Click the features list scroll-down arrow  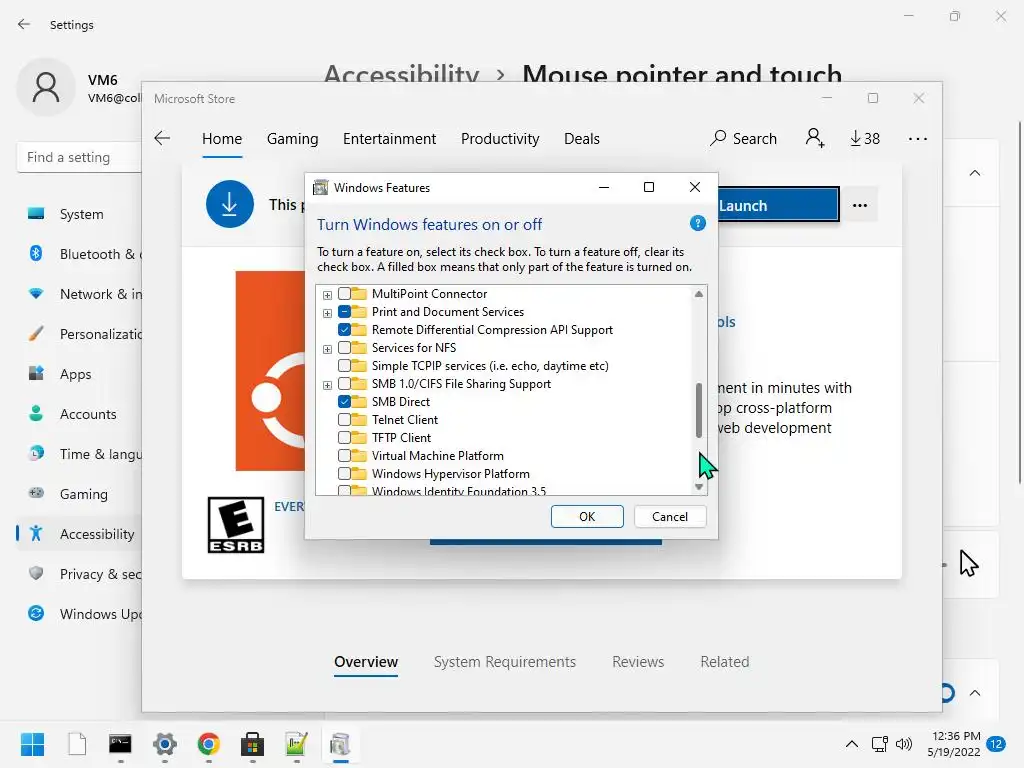pos(699,487)
